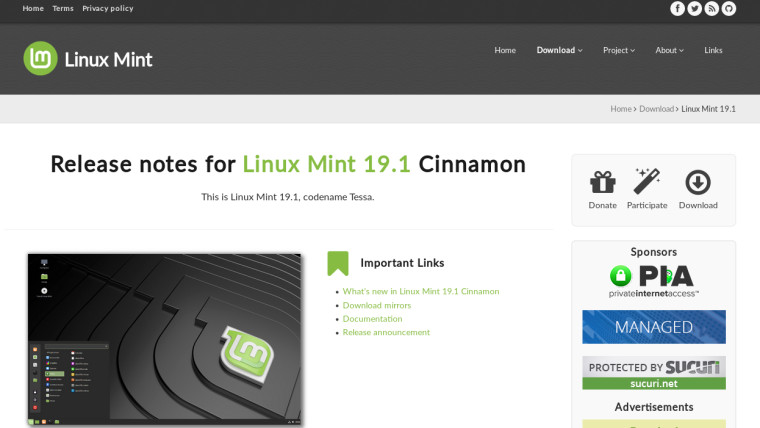Open the RSS feed icon
This screenshot has width=760, height=428.
pyautogui.click(x=712, y=9)
